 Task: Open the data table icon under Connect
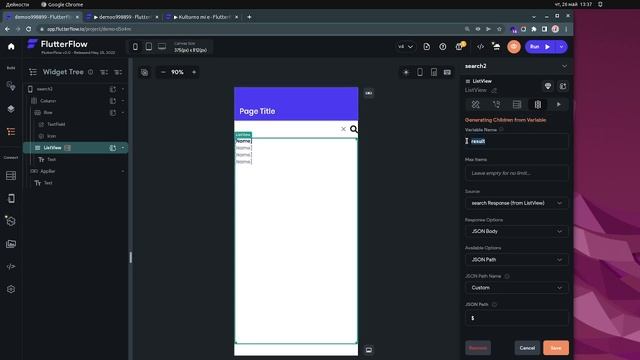coord(11,176)
